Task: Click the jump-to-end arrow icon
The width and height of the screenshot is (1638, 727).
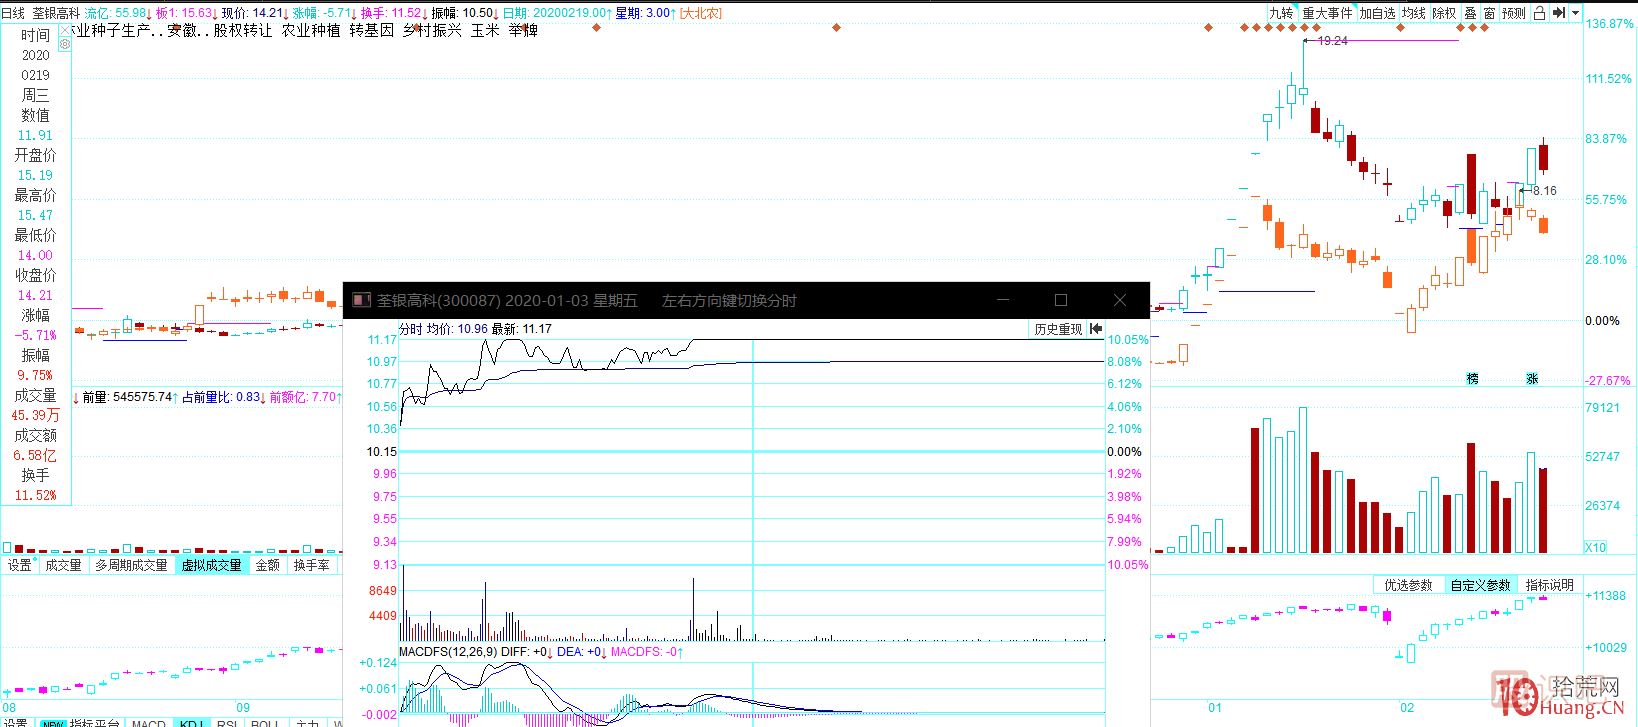Action: [1559, 13]
